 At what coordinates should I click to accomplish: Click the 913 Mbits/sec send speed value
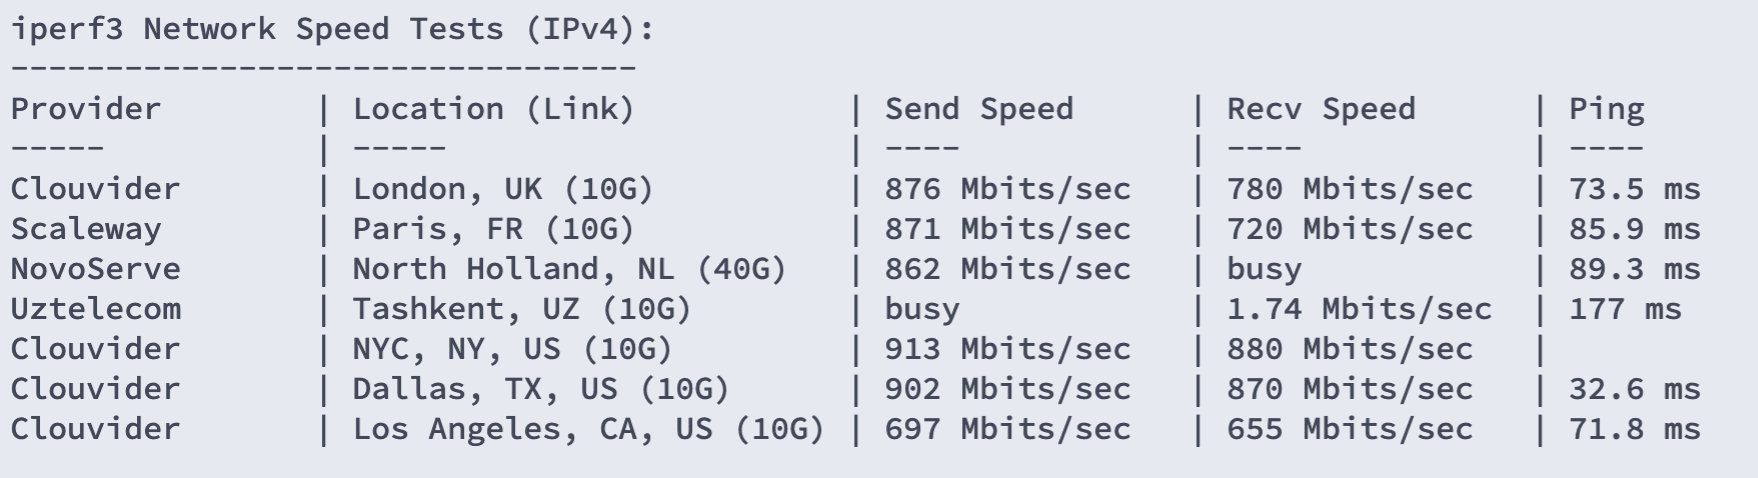(x=1008, y=349)
